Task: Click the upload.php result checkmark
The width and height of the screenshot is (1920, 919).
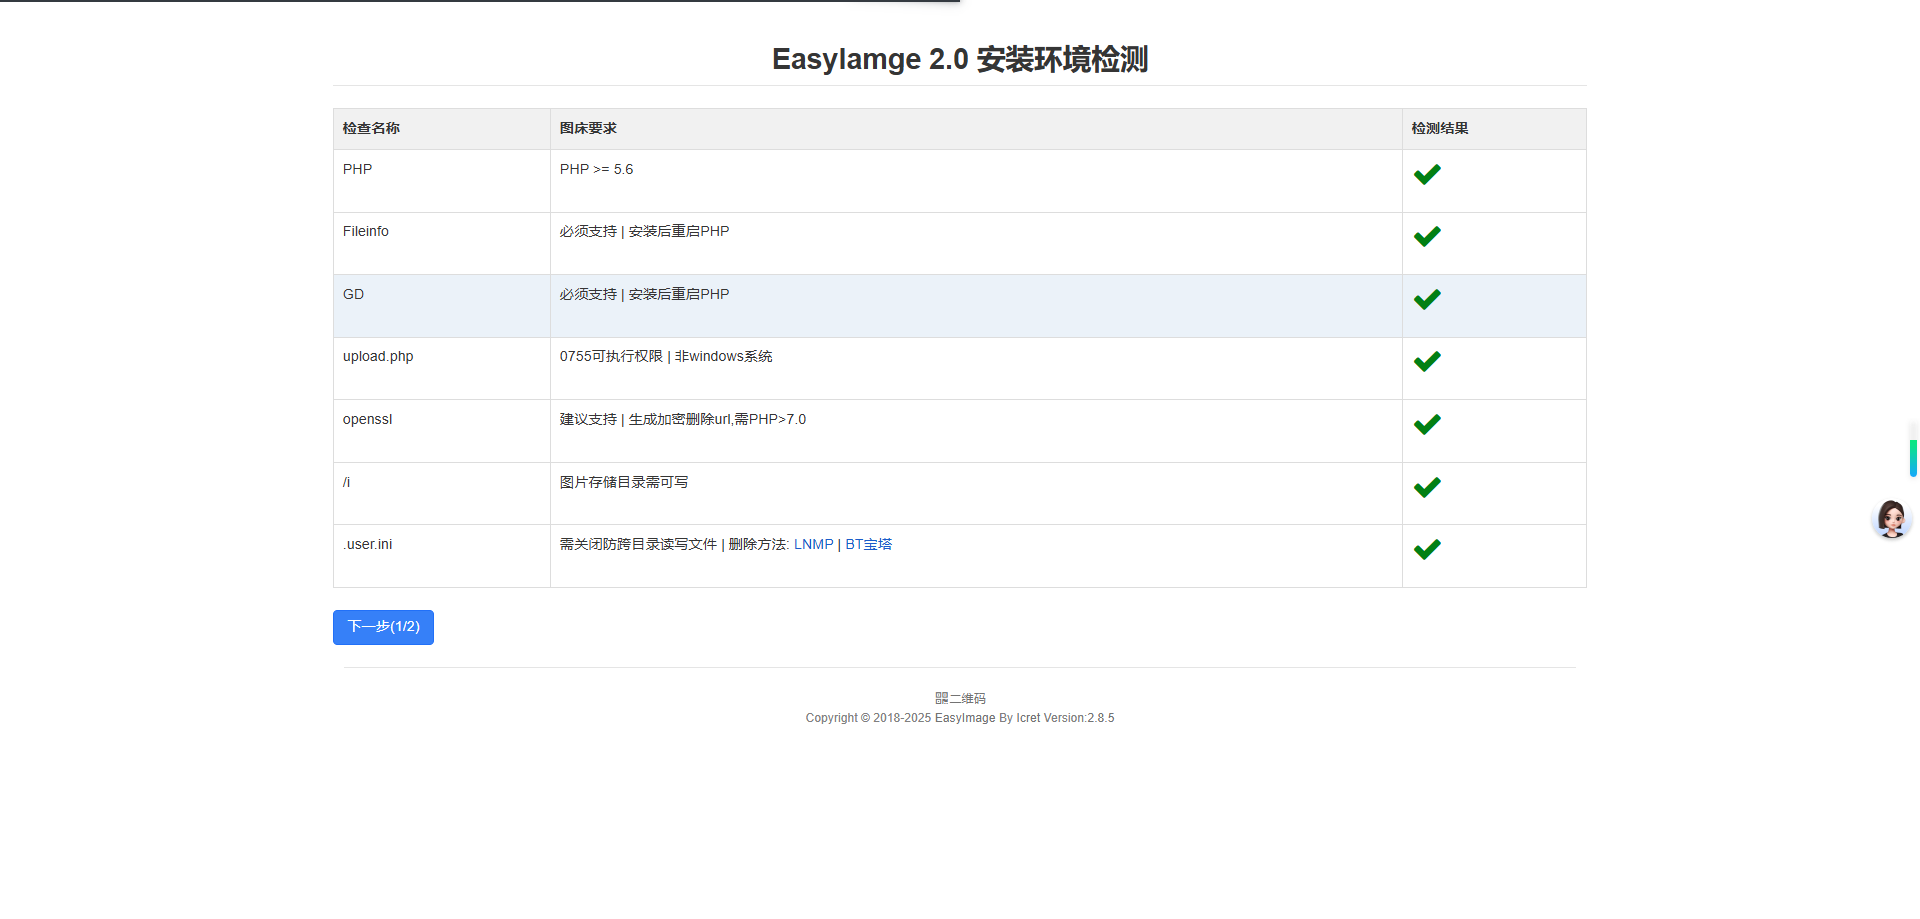Action: [x=1427, y=362]
